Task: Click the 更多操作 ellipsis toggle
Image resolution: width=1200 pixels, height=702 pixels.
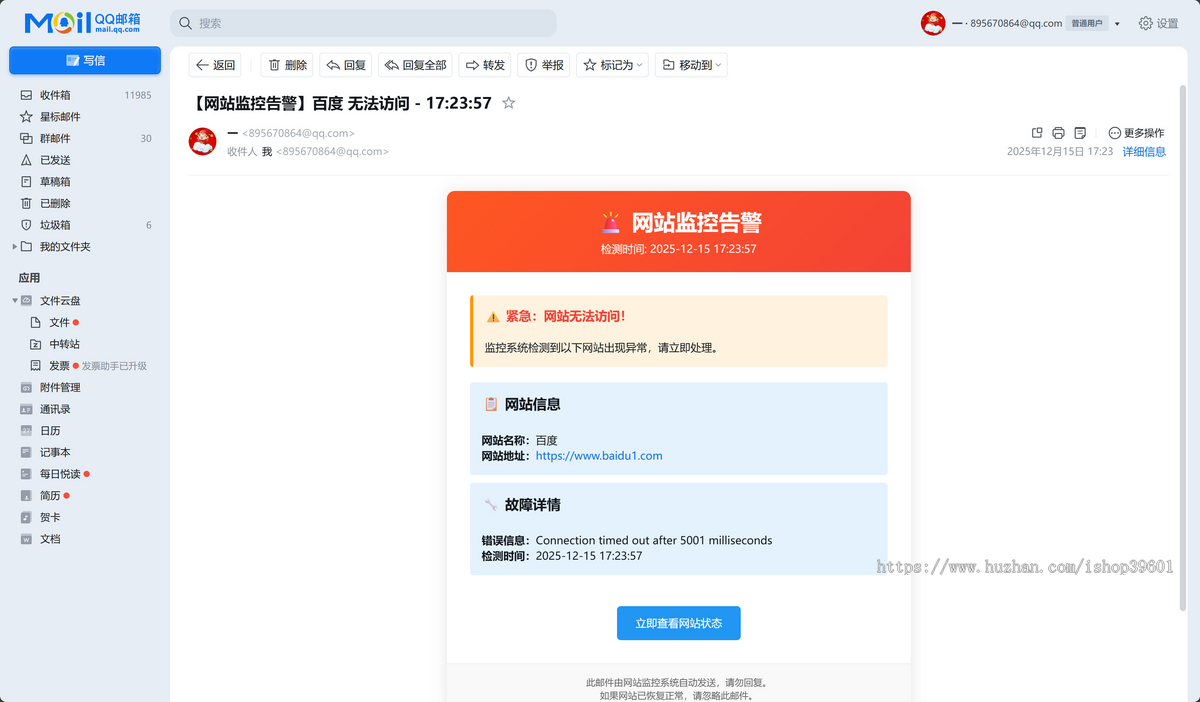Action: pyautogui.click(x=1113, y=132)
